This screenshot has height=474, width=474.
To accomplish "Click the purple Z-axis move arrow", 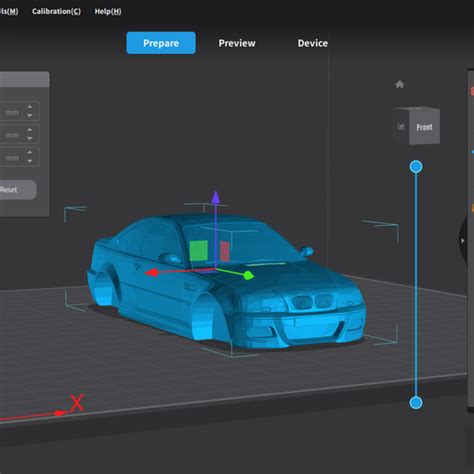I will coord(216,197).
